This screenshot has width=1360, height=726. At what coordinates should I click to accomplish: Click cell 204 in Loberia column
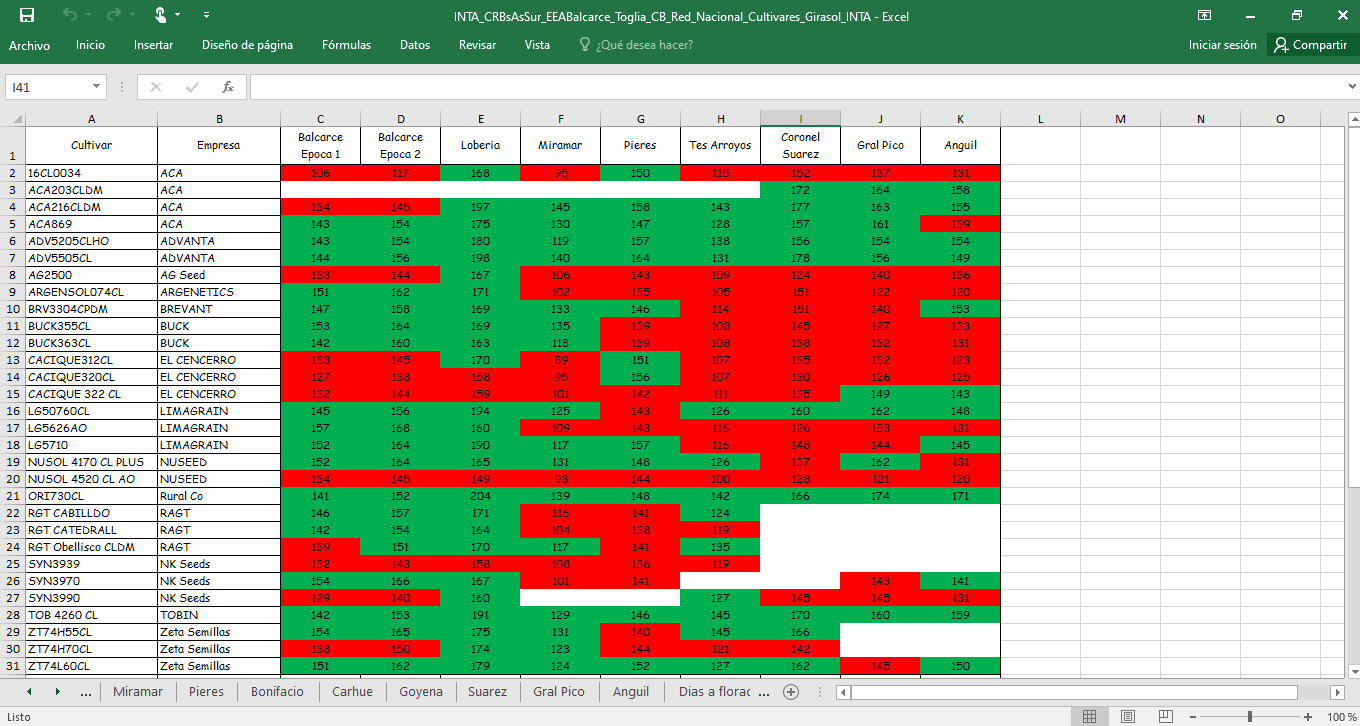[x=480, y=496]
